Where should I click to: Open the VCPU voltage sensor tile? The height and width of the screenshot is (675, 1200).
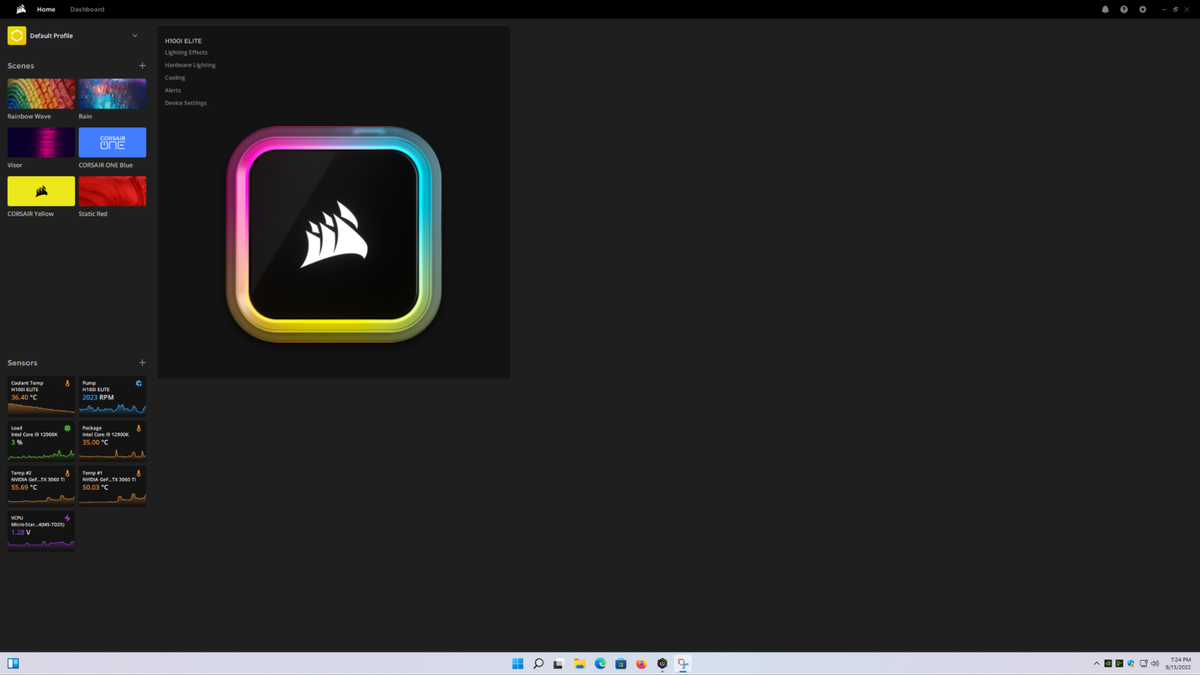41,531
